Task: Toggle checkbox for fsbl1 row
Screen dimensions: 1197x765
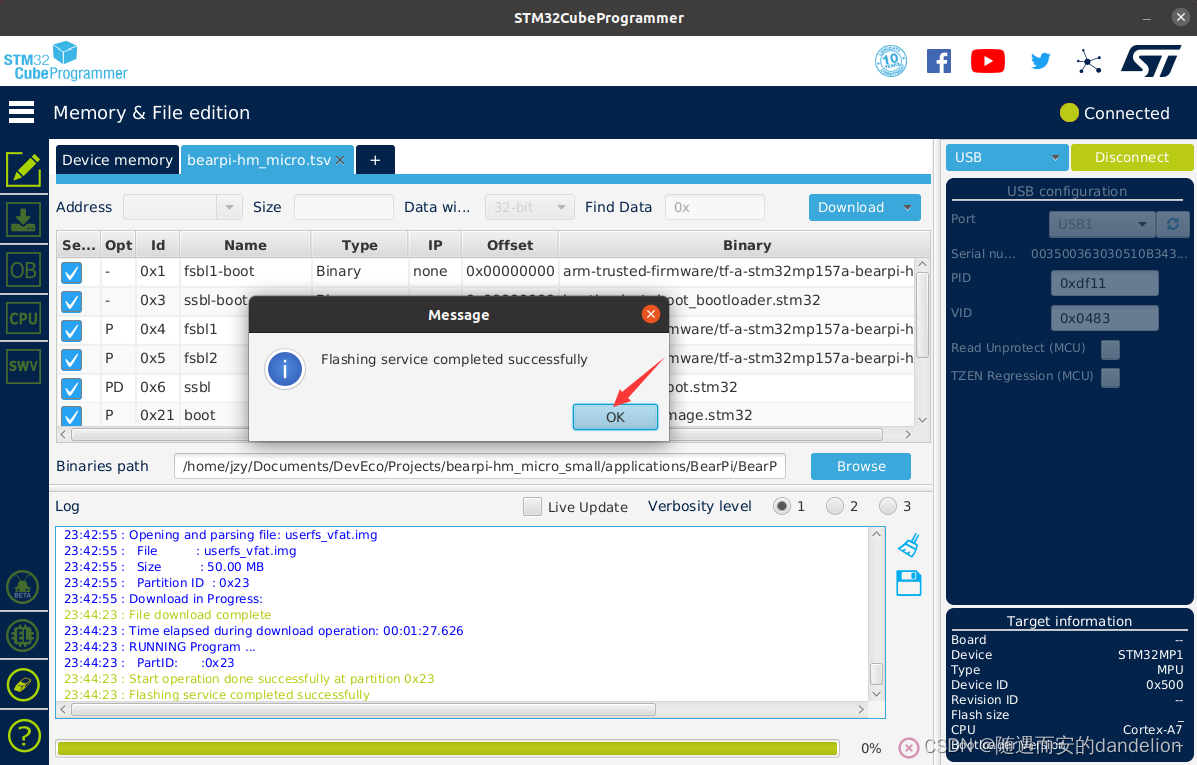Action: click(x=72, y=331)
